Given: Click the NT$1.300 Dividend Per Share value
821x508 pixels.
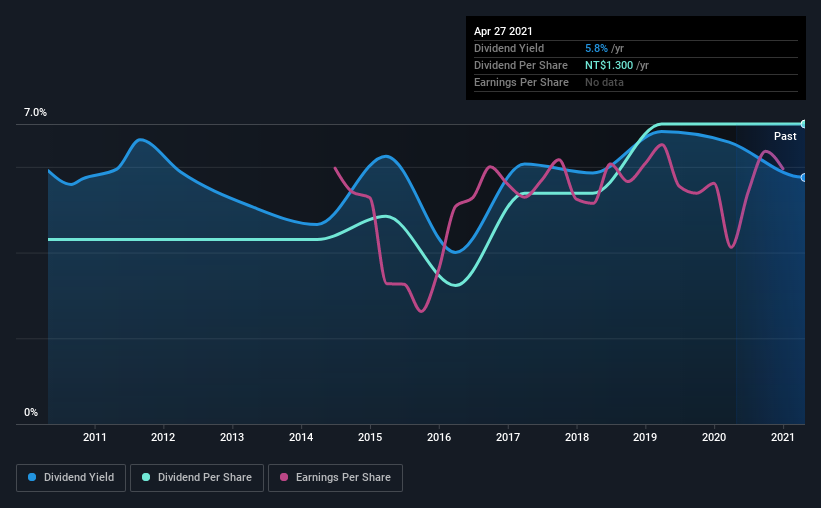Looking at the screenshot, I should tap(609, 65).
